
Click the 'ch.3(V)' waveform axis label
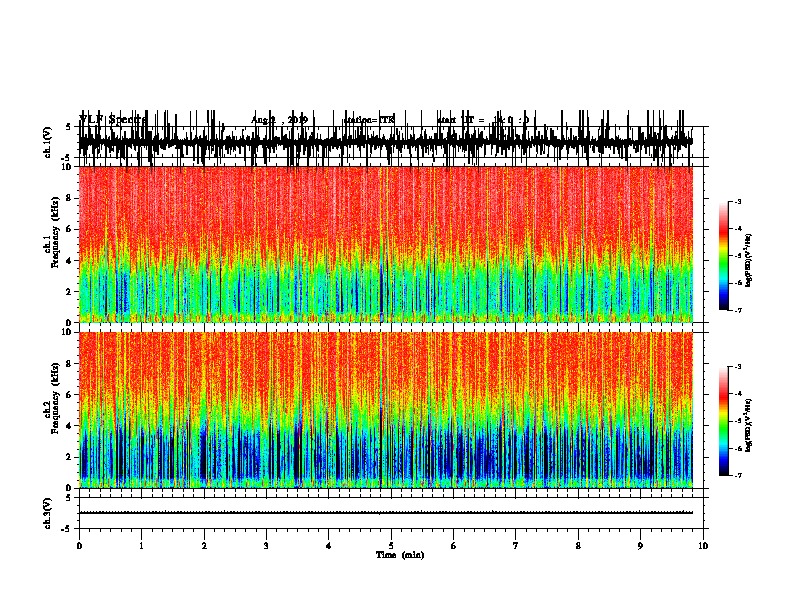pyautogui.click(x=48, y=513)
